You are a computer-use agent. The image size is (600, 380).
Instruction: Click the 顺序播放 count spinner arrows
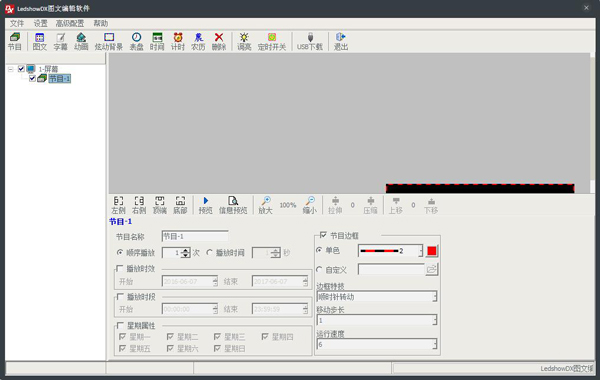tap(186, 253)
